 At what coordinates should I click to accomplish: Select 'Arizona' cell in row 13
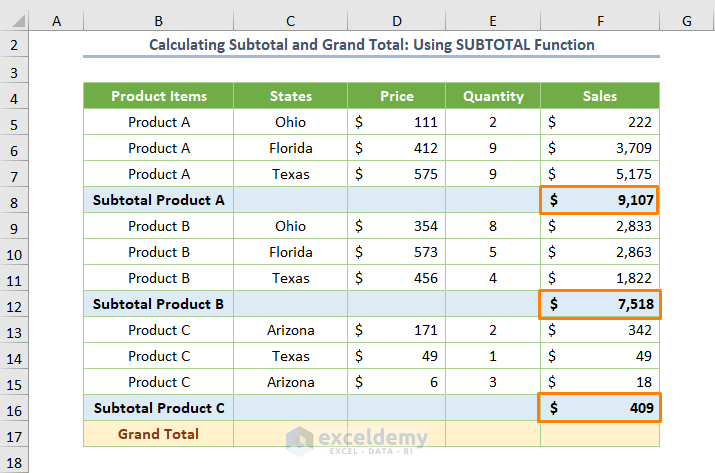tap(290, 330)
